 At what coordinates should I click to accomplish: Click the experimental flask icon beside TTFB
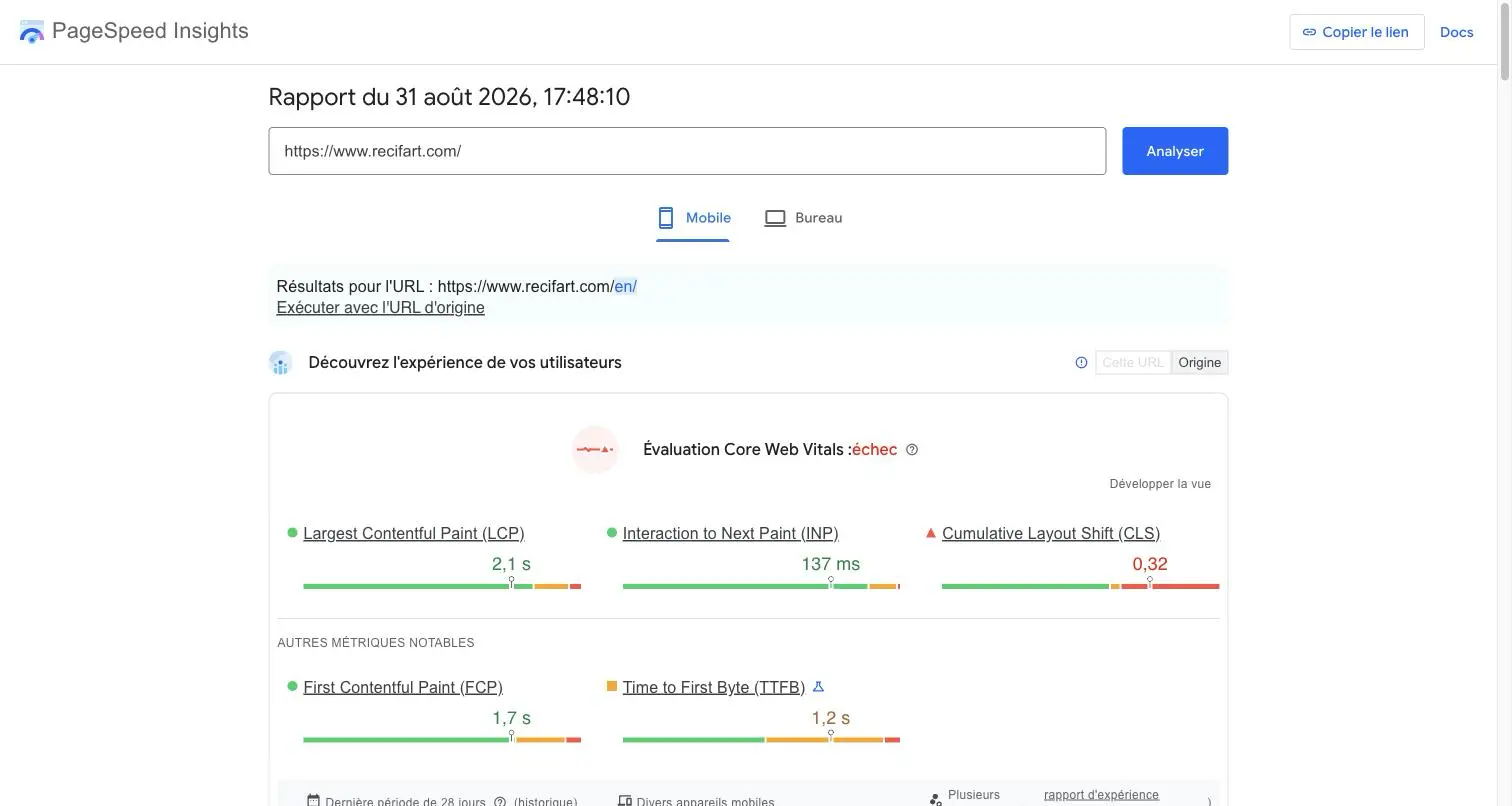[818, 687]
